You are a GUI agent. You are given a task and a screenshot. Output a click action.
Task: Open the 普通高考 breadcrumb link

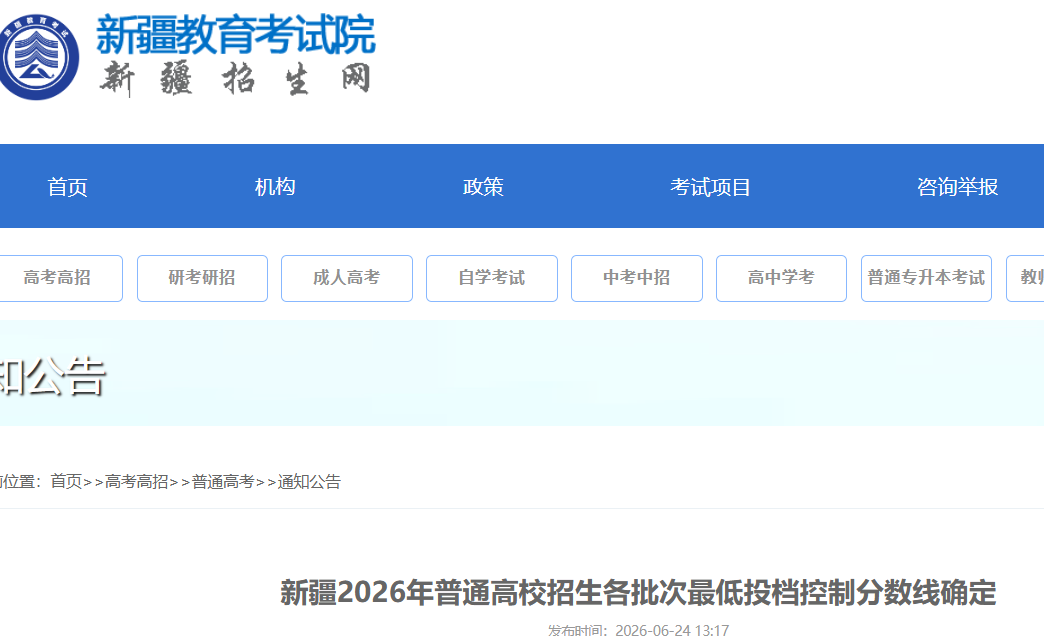click(x=223, y=481)
